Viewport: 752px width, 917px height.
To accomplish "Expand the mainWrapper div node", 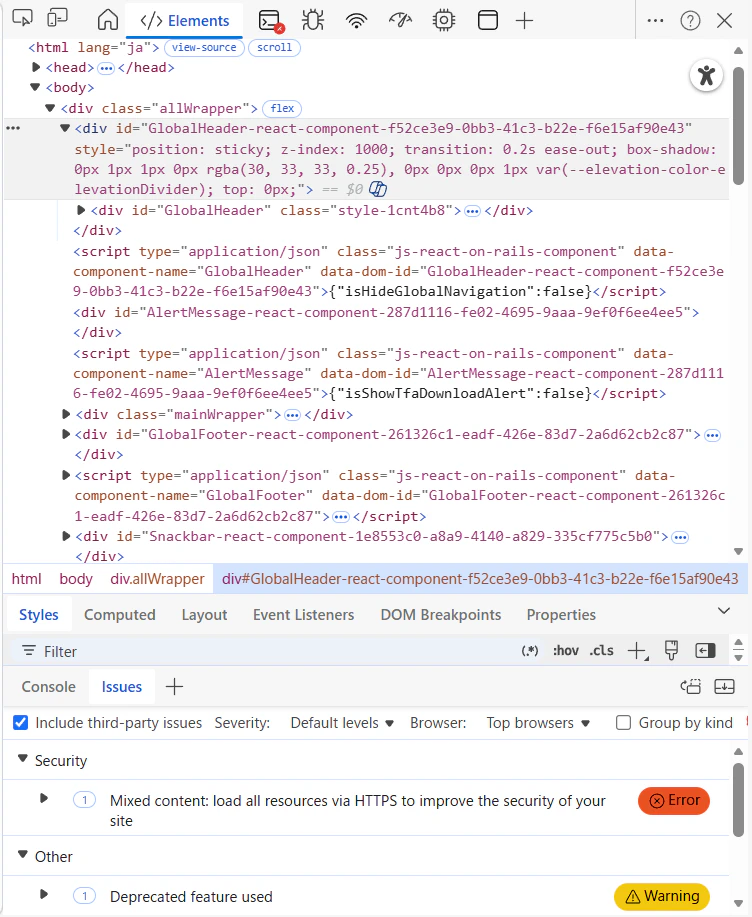I will 66,414.
